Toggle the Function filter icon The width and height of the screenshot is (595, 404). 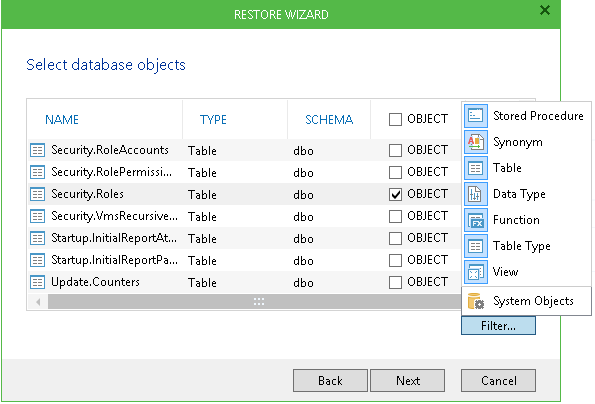pos(475,220)
